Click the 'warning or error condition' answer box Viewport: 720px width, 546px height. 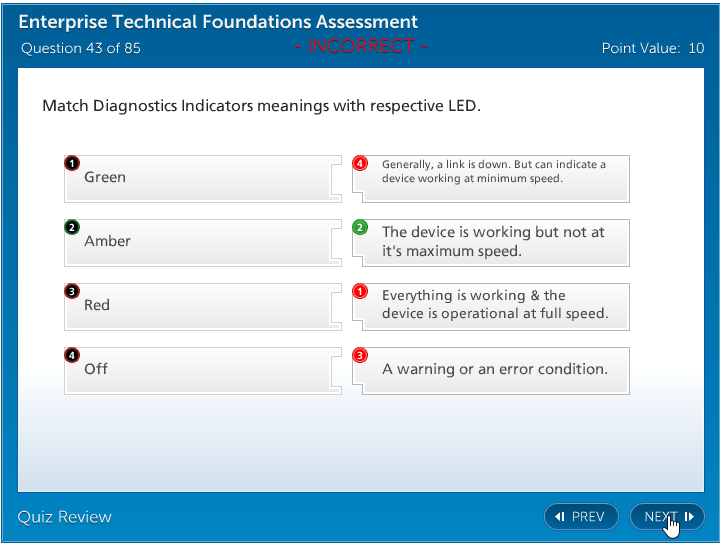click(495, 370)
